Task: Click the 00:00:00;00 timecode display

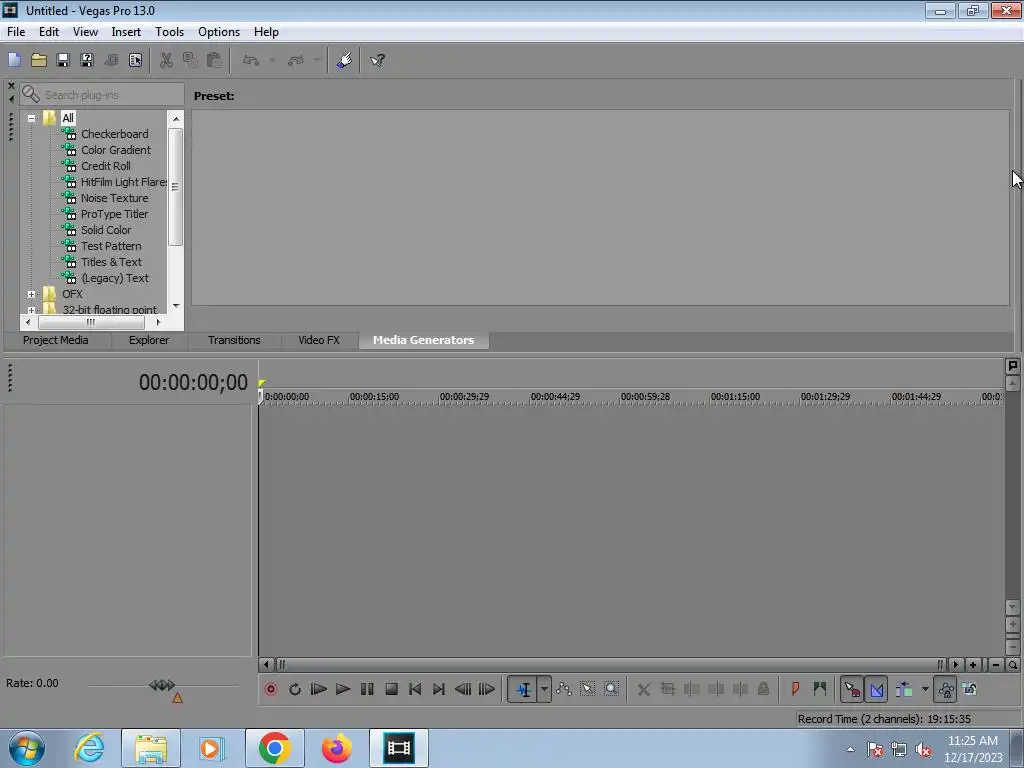Action: tap(193, 382)
